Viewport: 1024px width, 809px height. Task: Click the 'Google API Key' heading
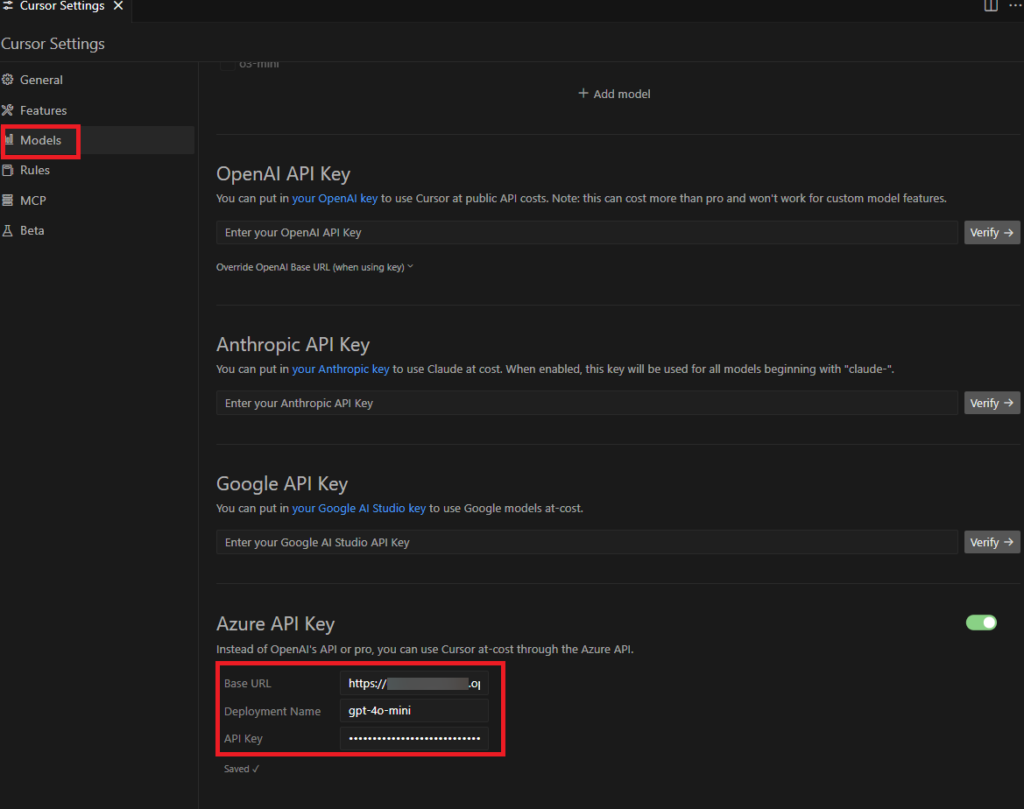(282, 484)
